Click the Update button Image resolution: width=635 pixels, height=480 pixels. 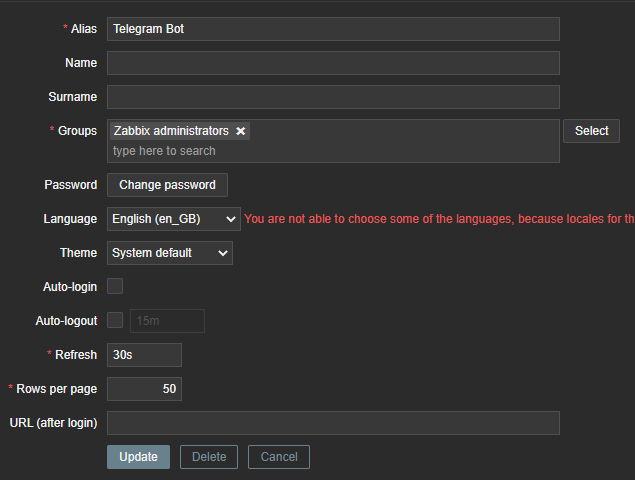click(138, 457)
